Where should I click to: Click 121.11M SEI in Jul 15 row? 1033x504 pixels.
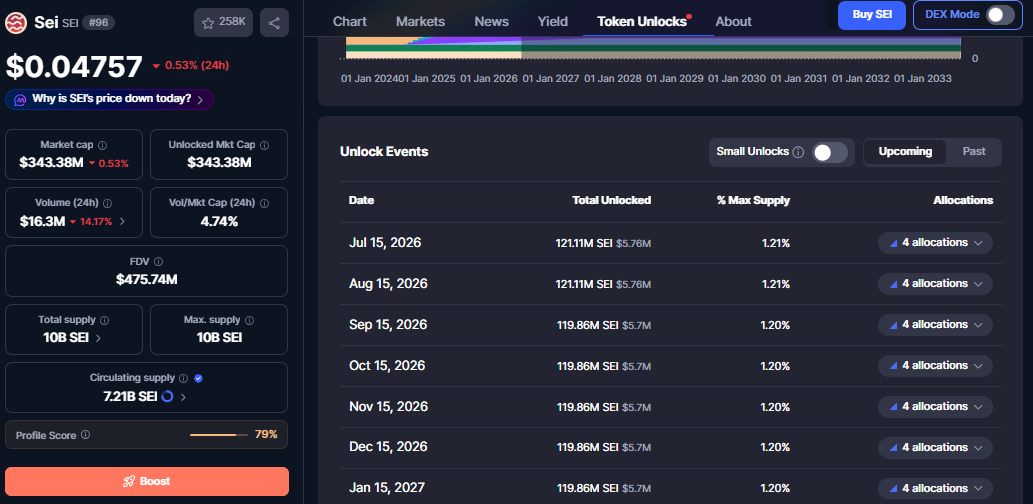584,243
